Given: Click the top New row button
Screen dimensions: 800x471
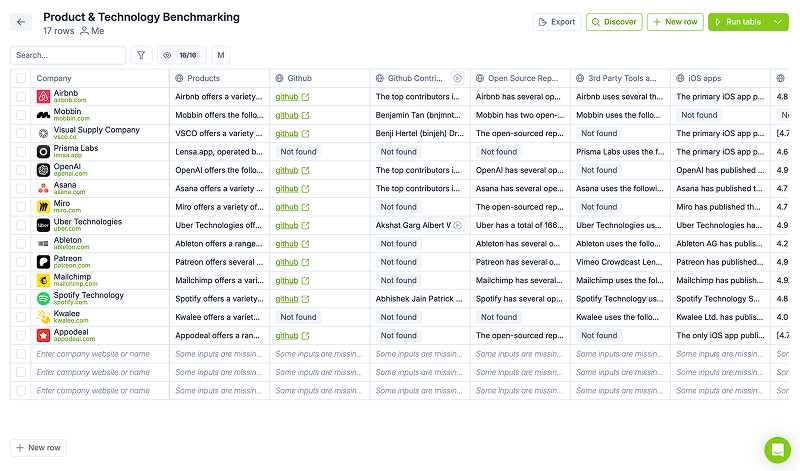Looking at the screenshot, I should 676,22.
